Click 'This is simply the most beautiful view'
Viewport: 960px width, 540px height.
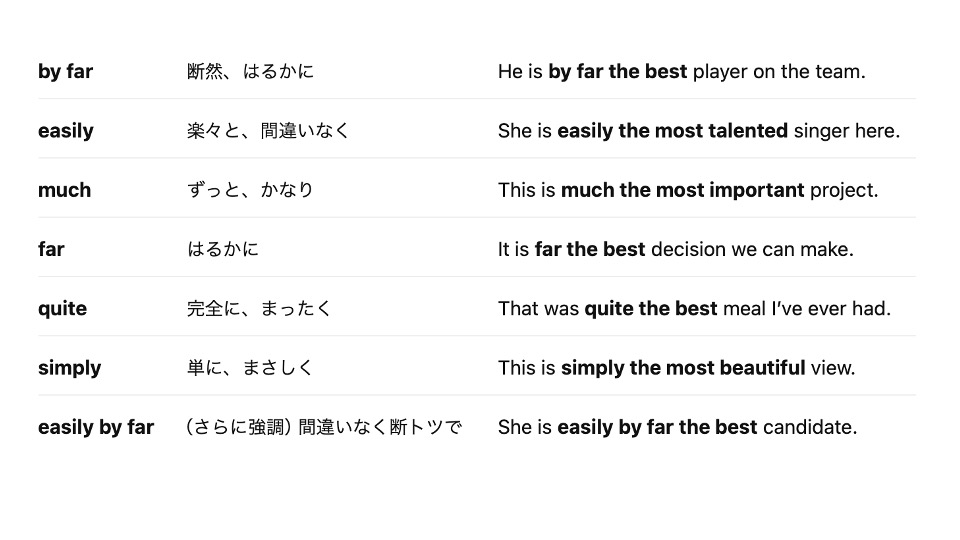tap(676, 368)
